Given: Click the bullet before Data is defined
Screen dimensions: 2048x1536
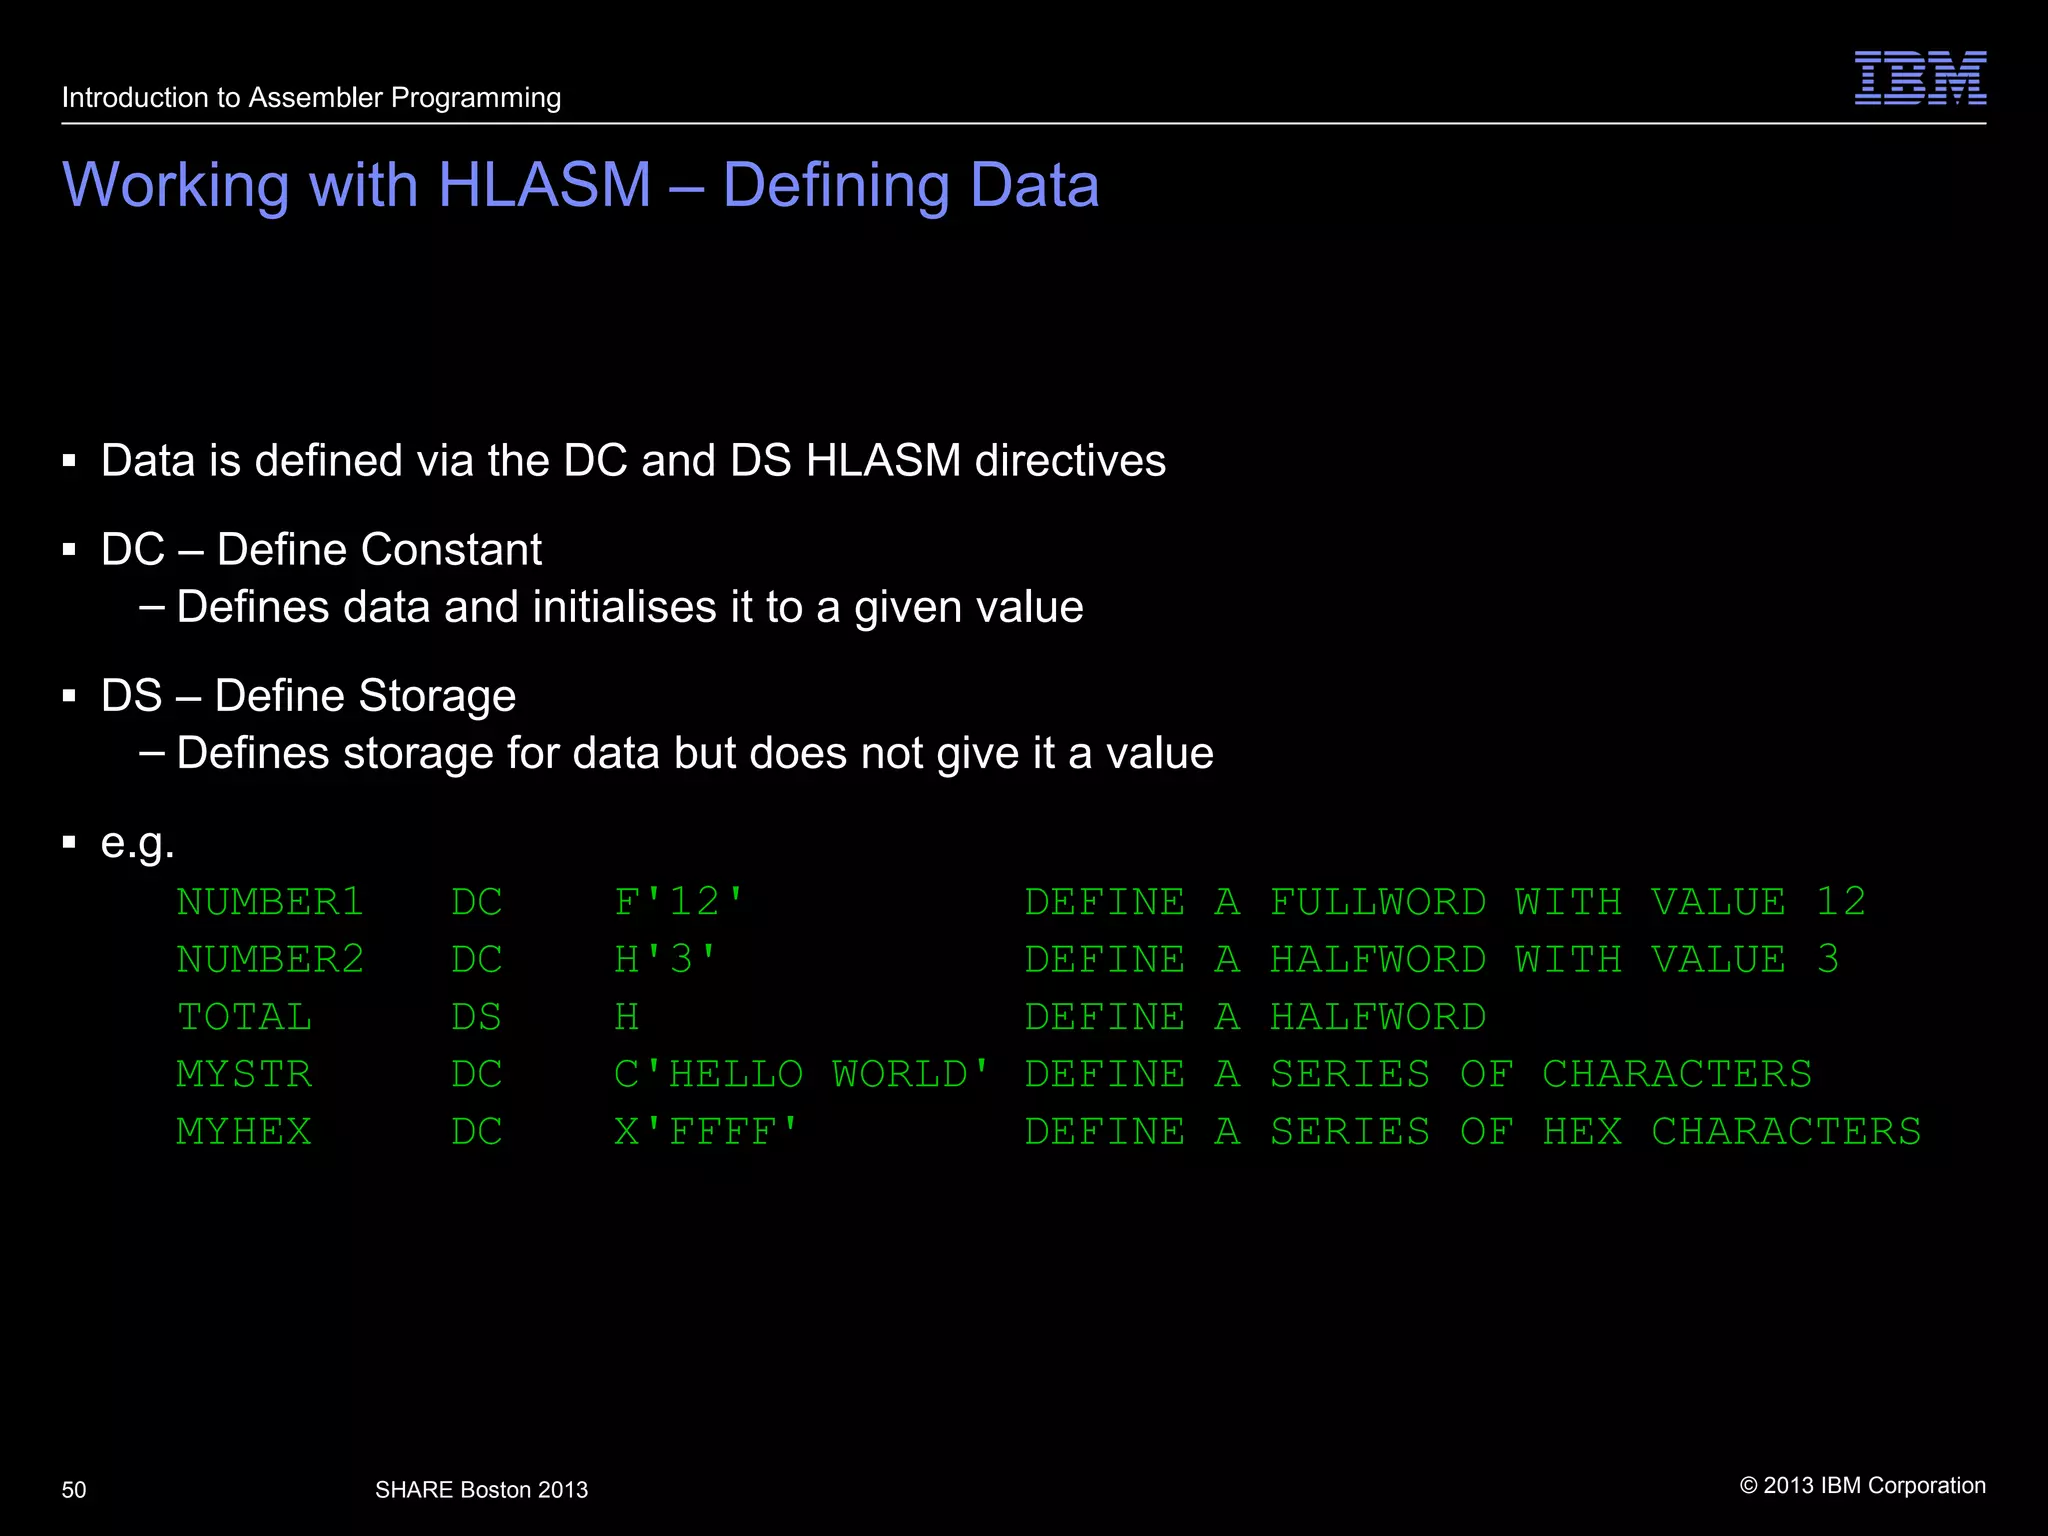Looking at the screenshot, I should (69, 461).
